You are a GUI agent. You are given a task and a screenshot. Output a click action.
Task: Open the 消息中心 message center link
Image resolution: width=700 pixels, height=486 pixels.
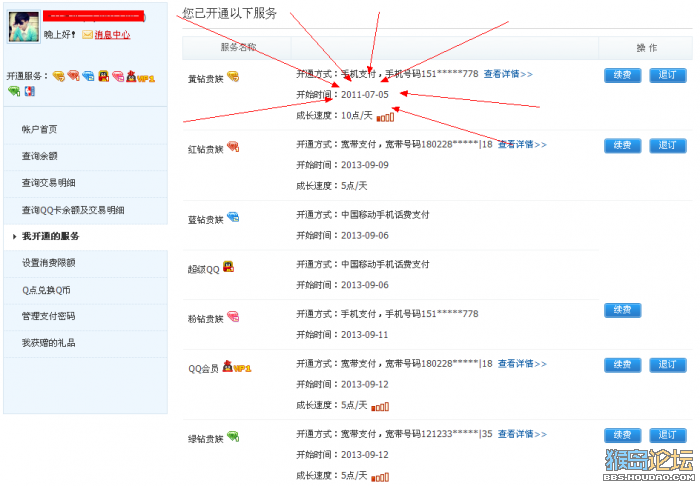(x=112, y=34)
